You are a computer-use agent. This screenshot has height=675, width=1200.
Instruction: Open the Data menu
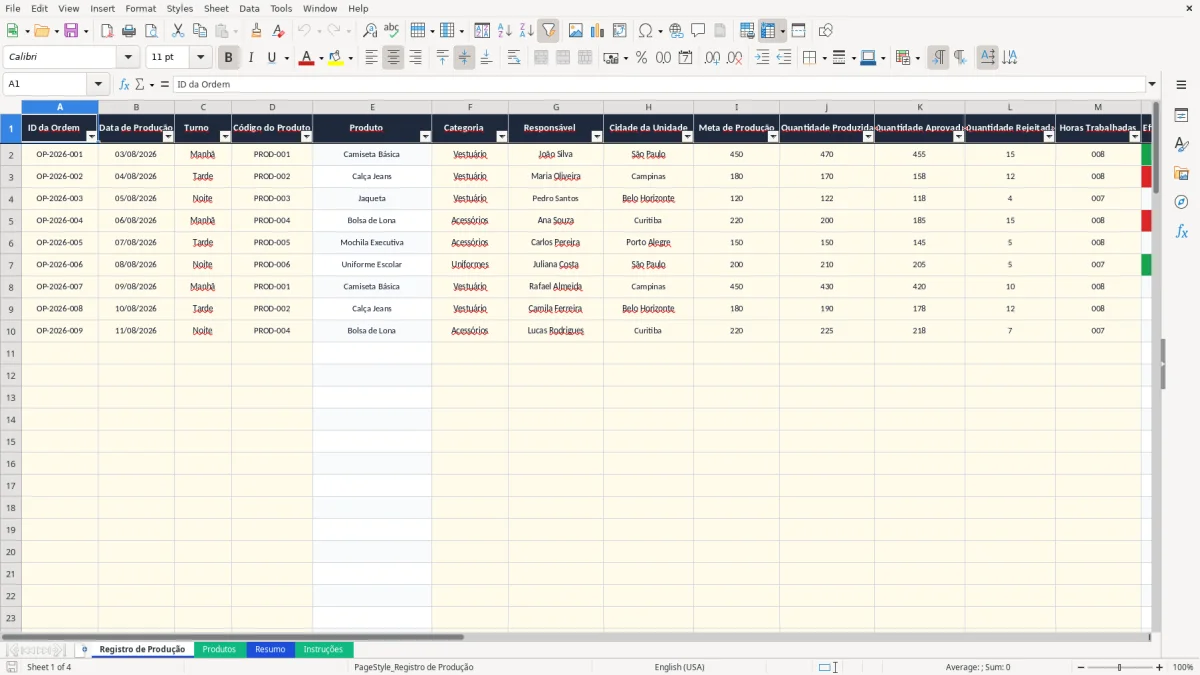[x=250, y=8]
